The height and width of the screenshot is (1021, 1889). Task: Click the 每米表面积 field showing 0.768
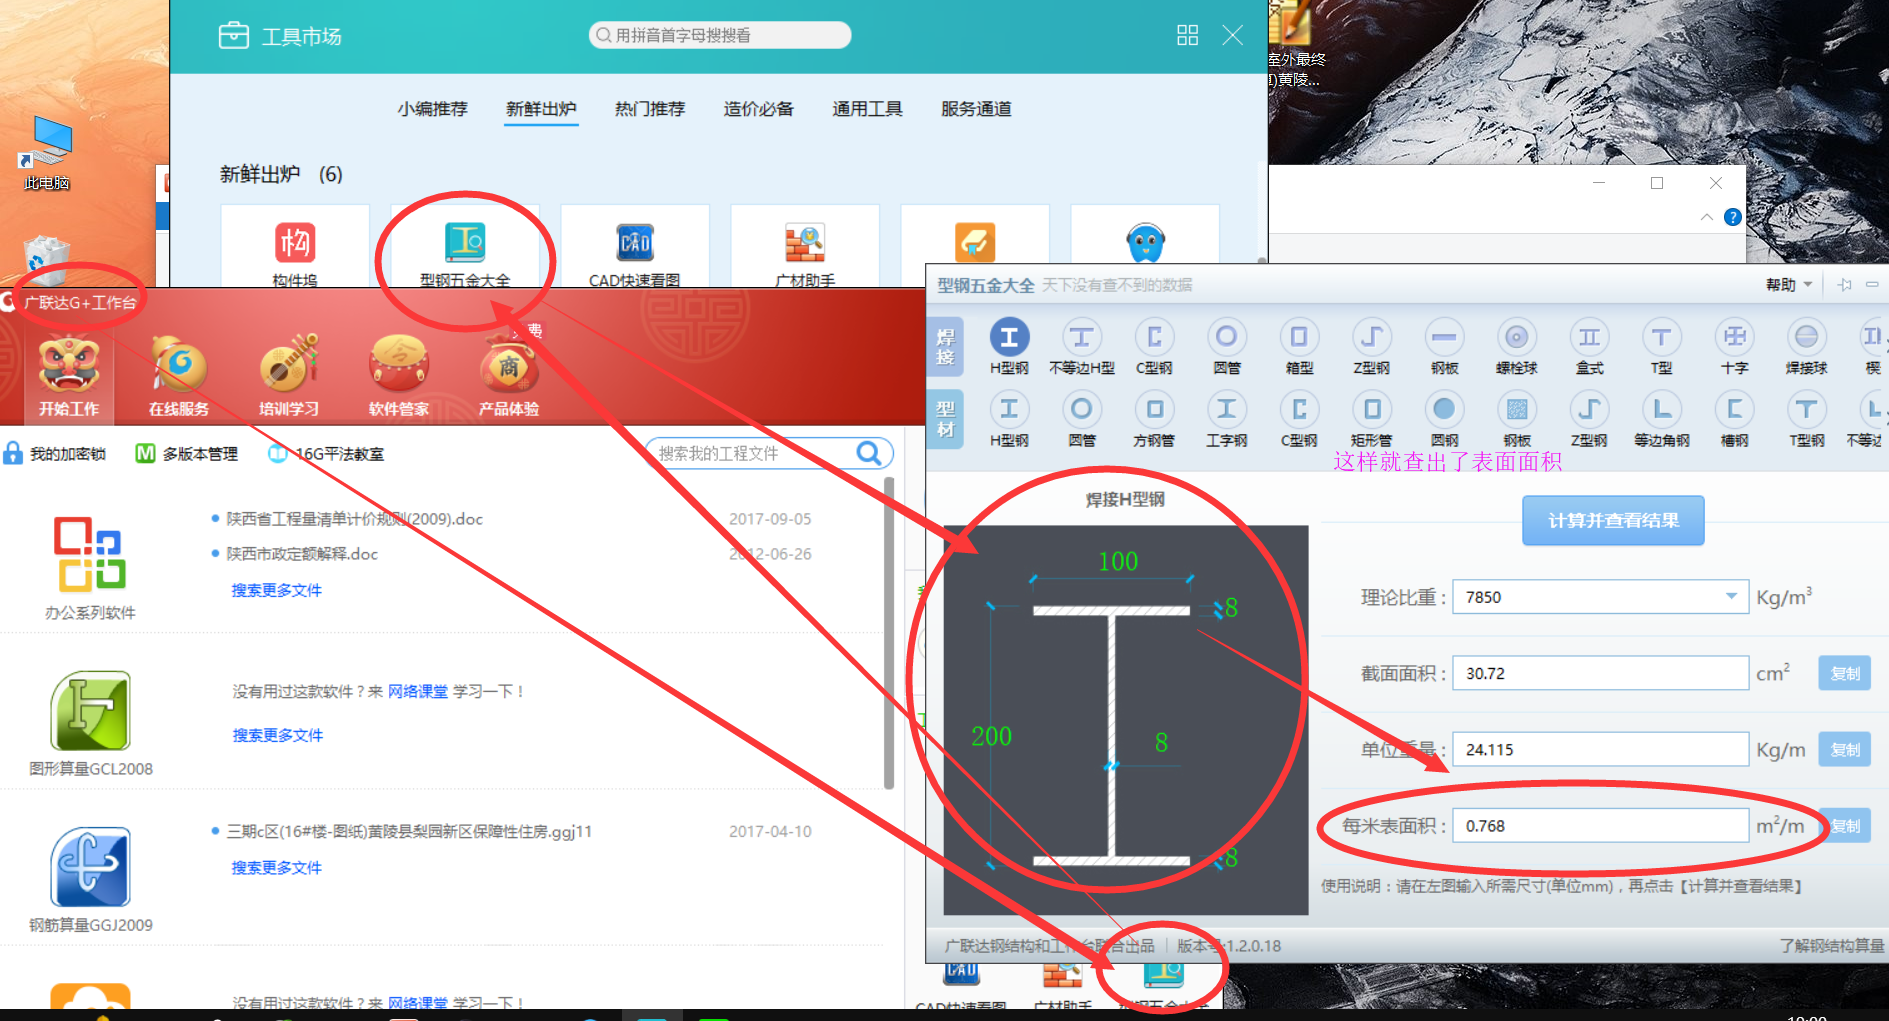1600,825
